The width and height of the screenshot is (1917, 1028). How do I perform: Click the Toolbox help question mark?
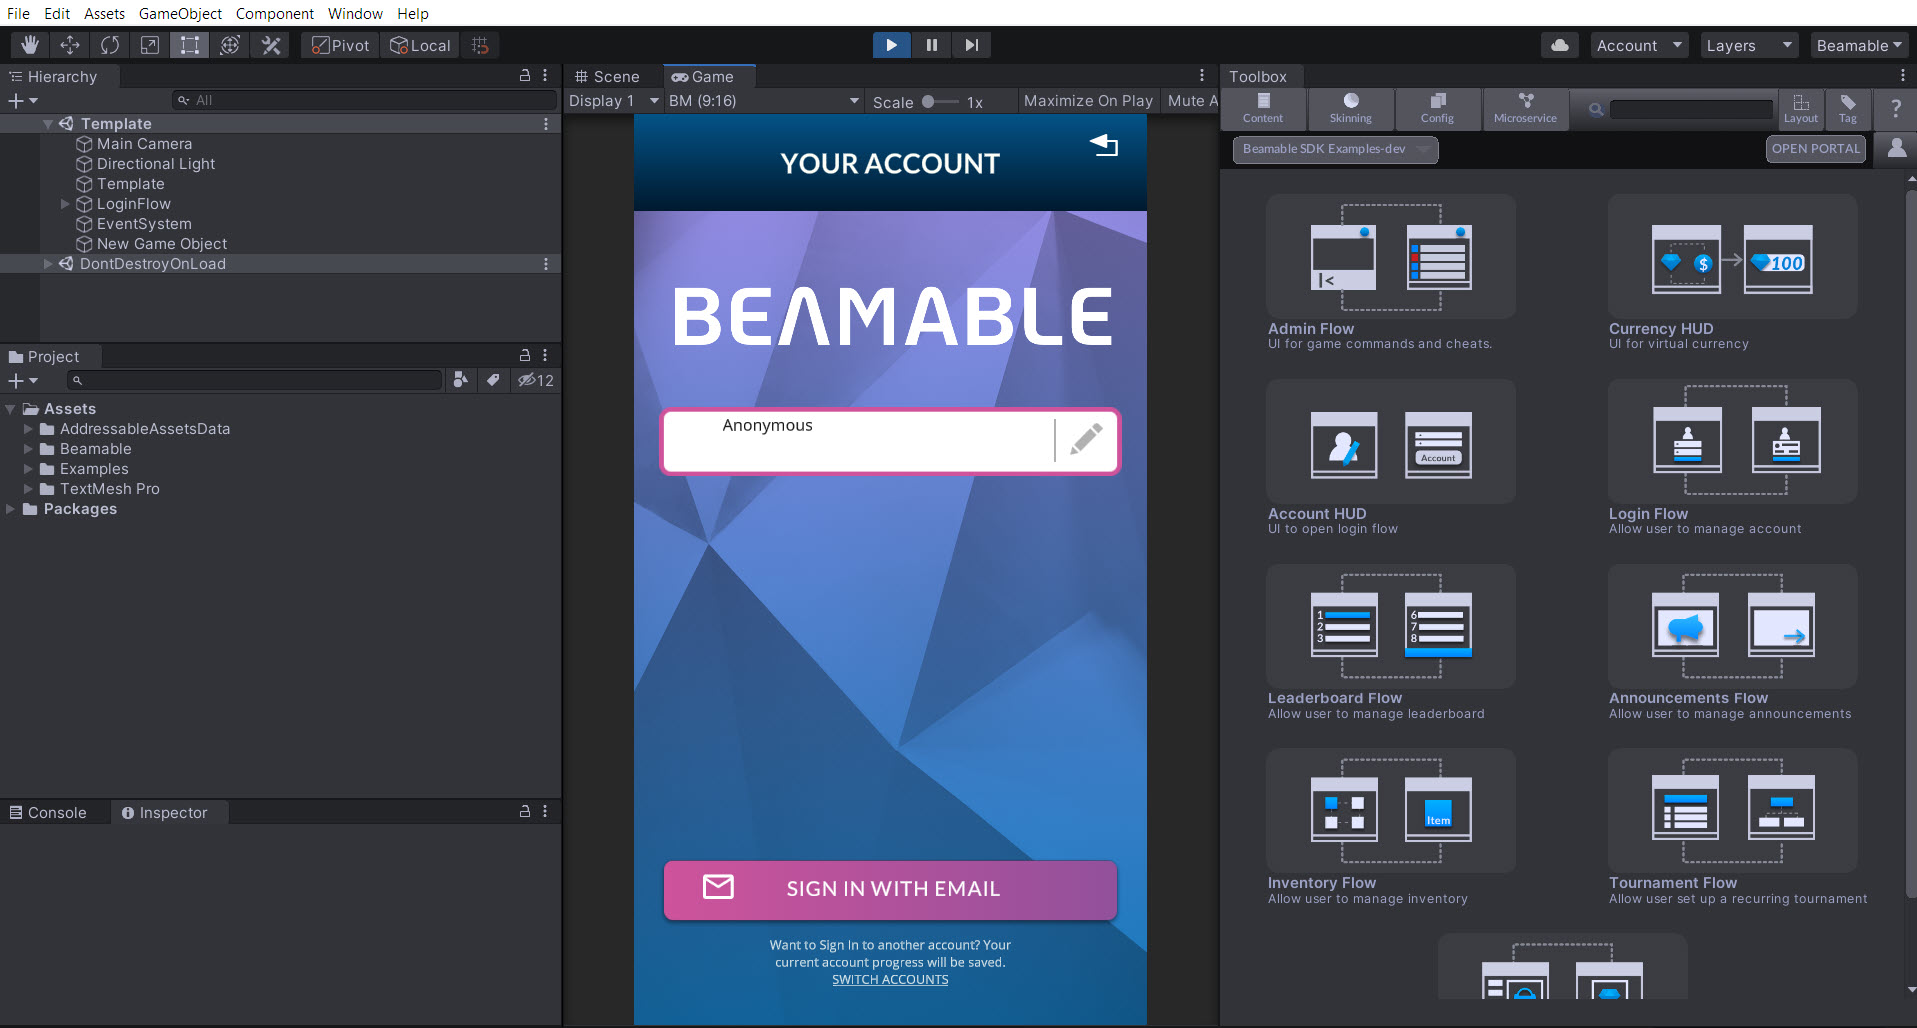pos(1895,108)
